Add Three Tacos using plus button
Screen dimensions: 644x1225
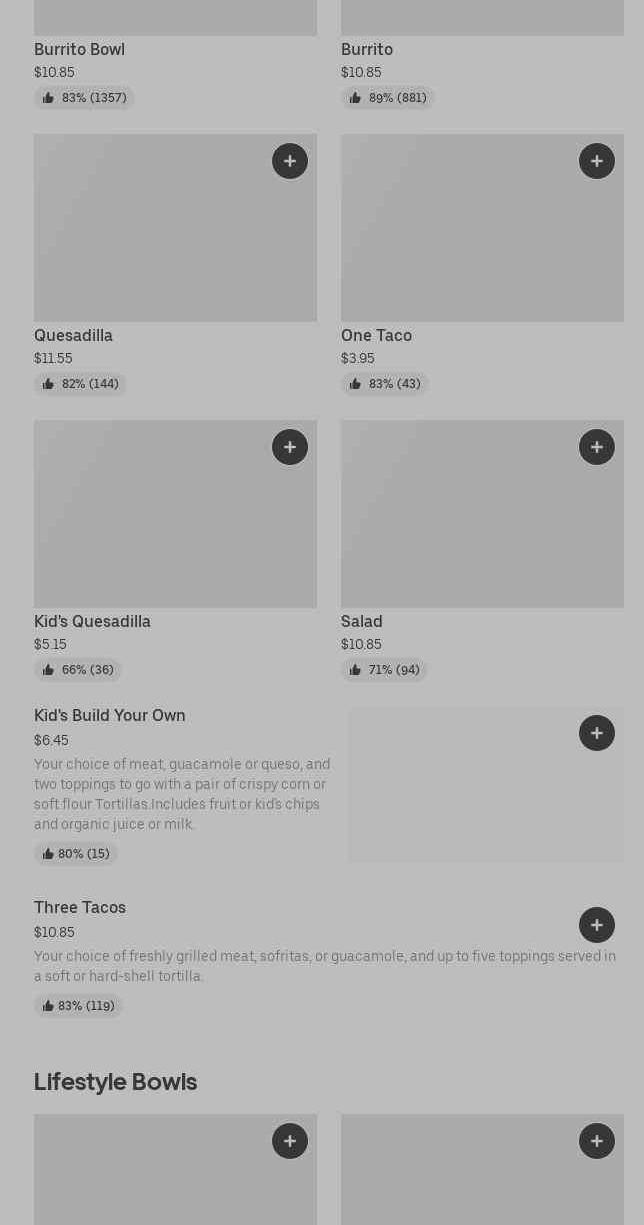(x=597, y=925)
